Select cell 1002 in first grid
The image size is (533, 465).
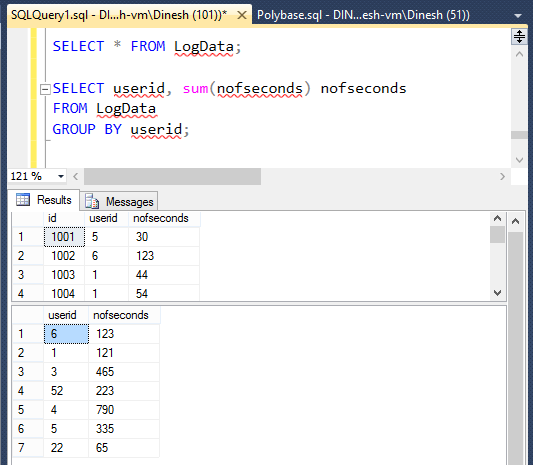click(x=64, y=256)
